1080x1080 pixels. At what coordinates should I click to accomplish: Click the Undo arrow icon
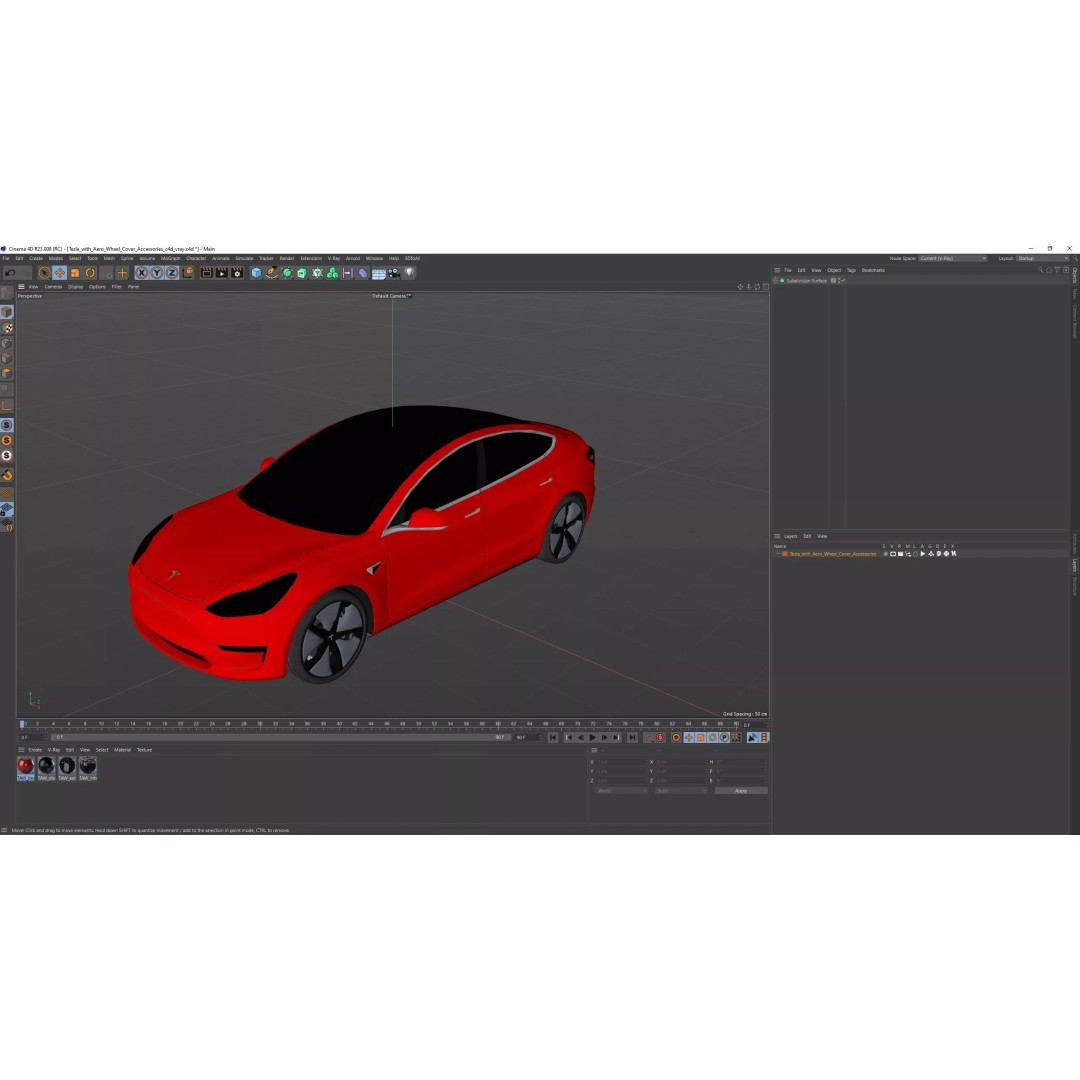[x=10, y=273]
